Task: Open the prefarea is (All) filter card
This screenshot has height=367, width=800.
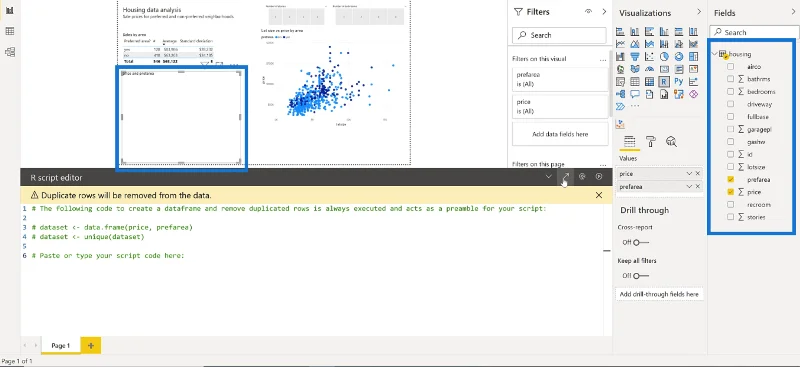Action: pos(560,80)
